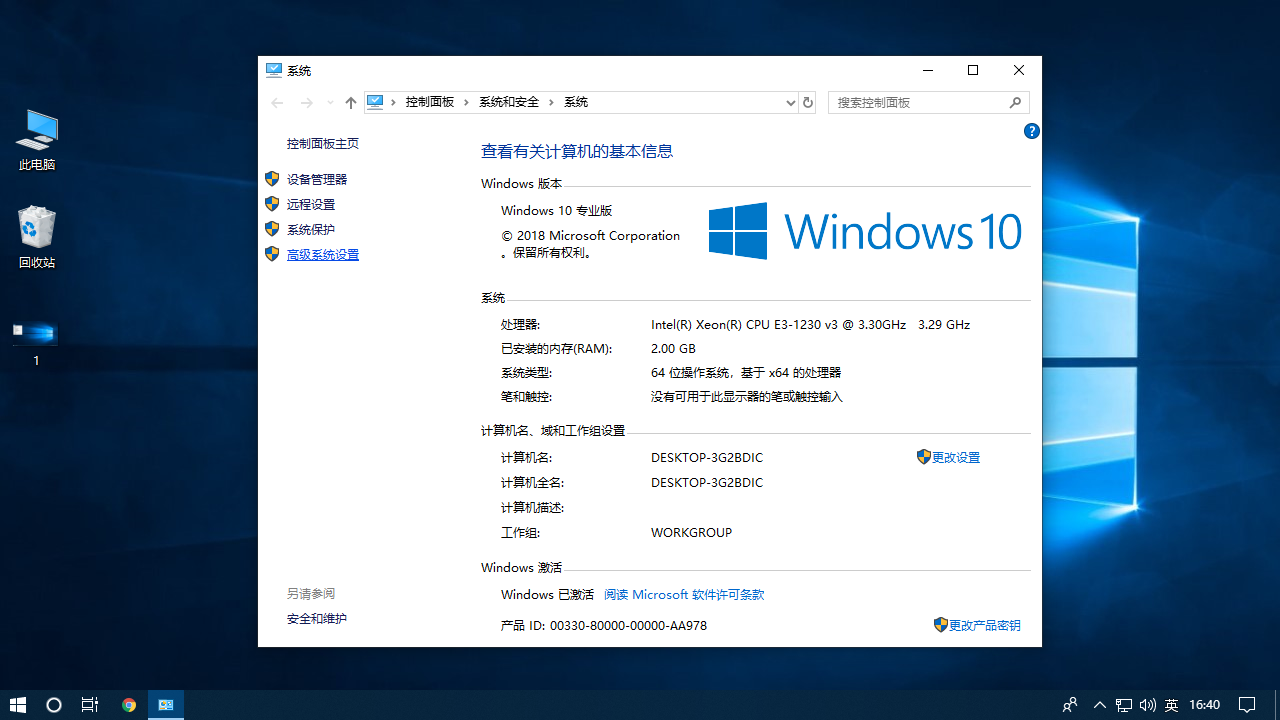Click the 系统 breadcrumb segment
The width and height of the screenshot is (1280, 720).
576,102
